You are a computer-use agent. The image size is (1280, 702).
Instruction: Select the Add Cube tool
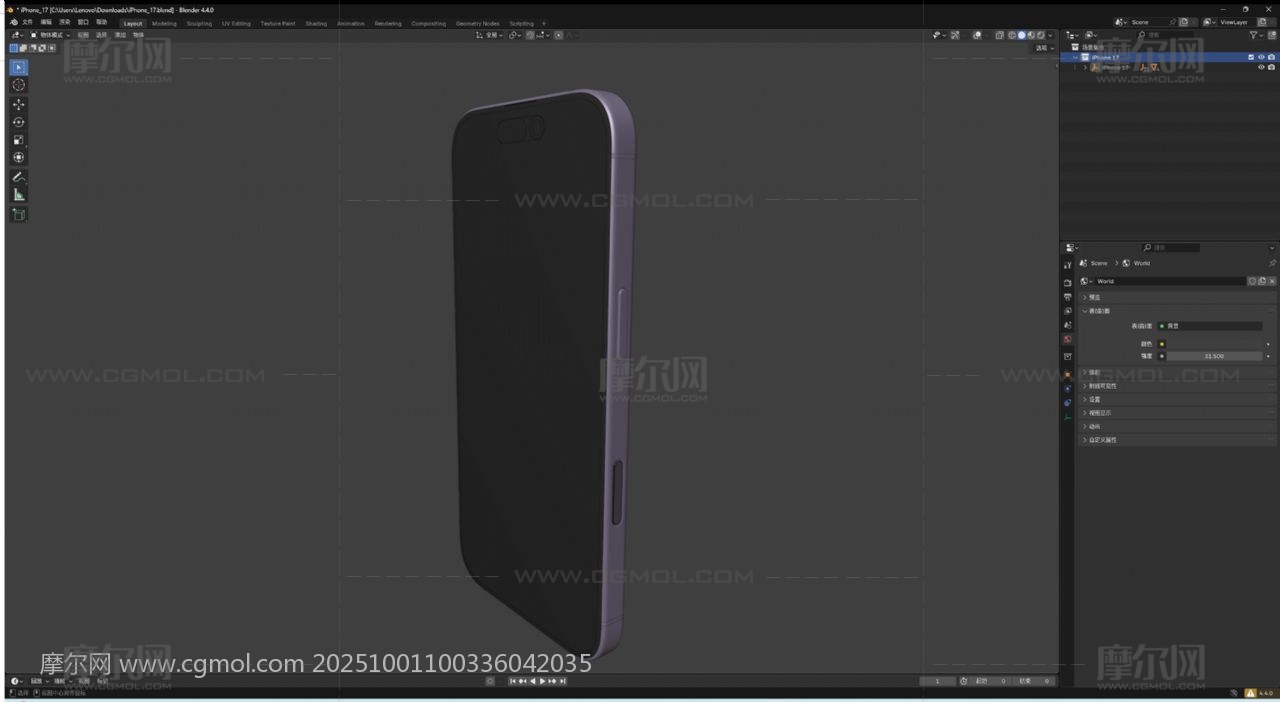(x=19, y=214)
